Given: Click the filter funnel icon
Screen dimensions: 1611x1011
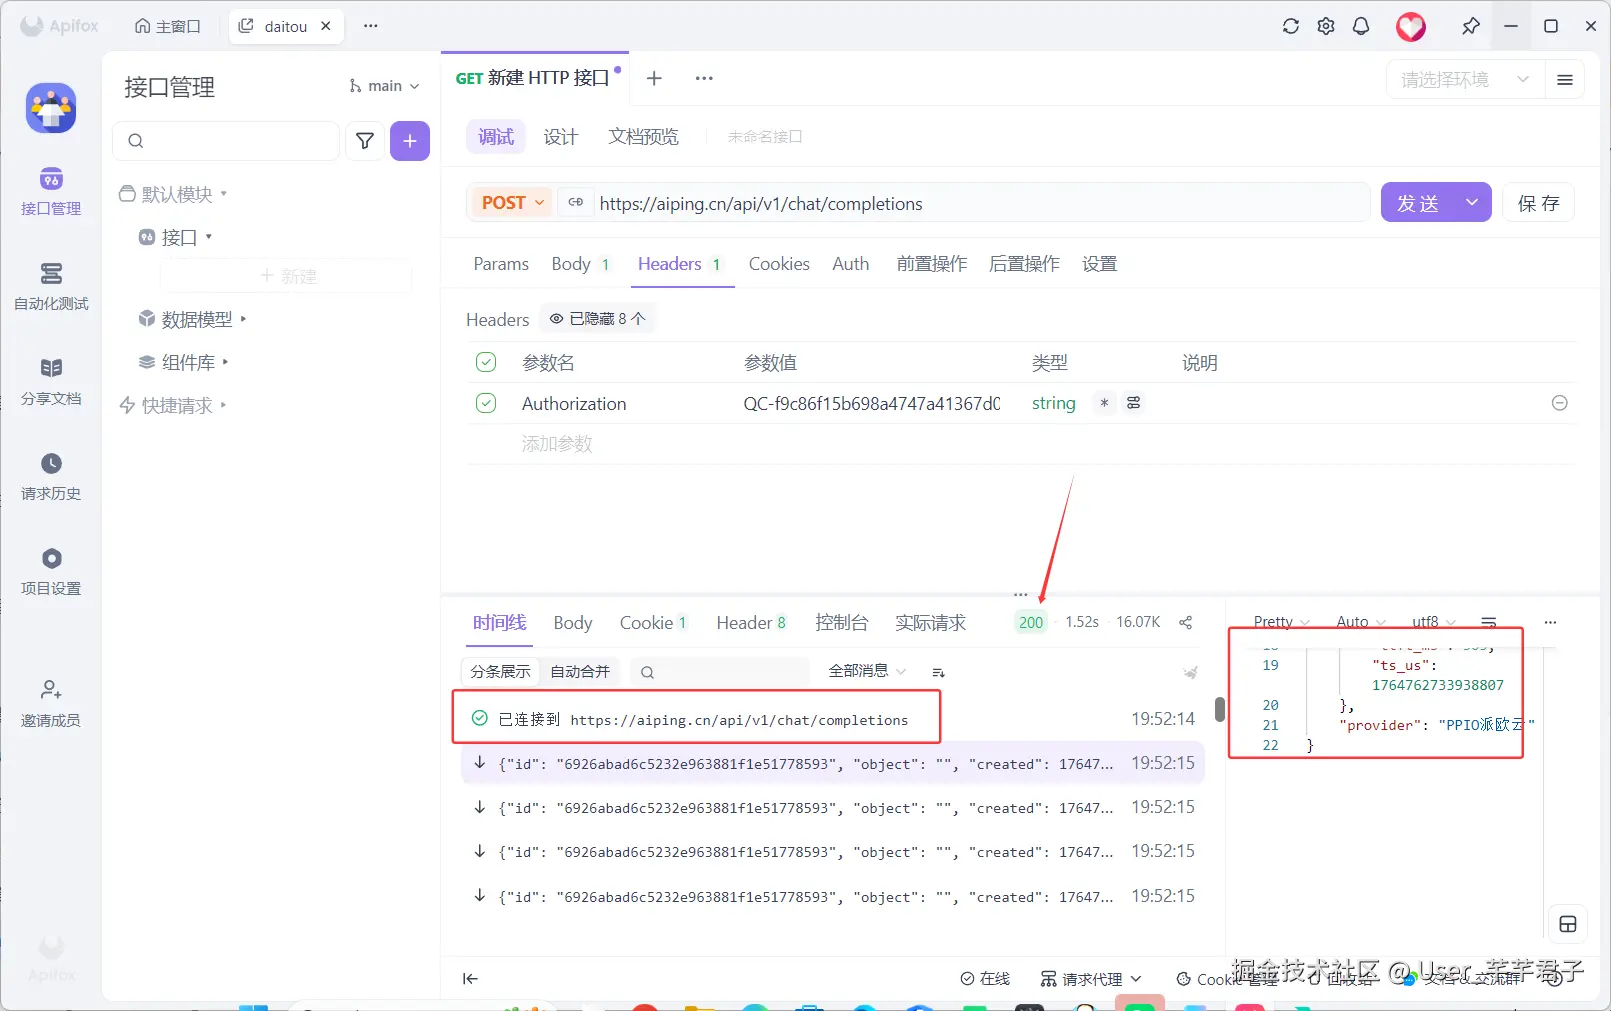Looking at the screenshot, I should (x=365, y=141).
